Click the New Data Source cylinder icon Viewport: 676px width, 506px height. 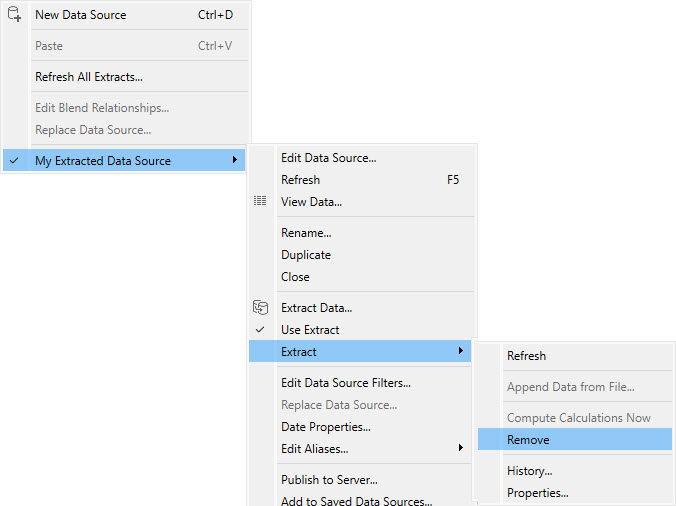[14, 15]
